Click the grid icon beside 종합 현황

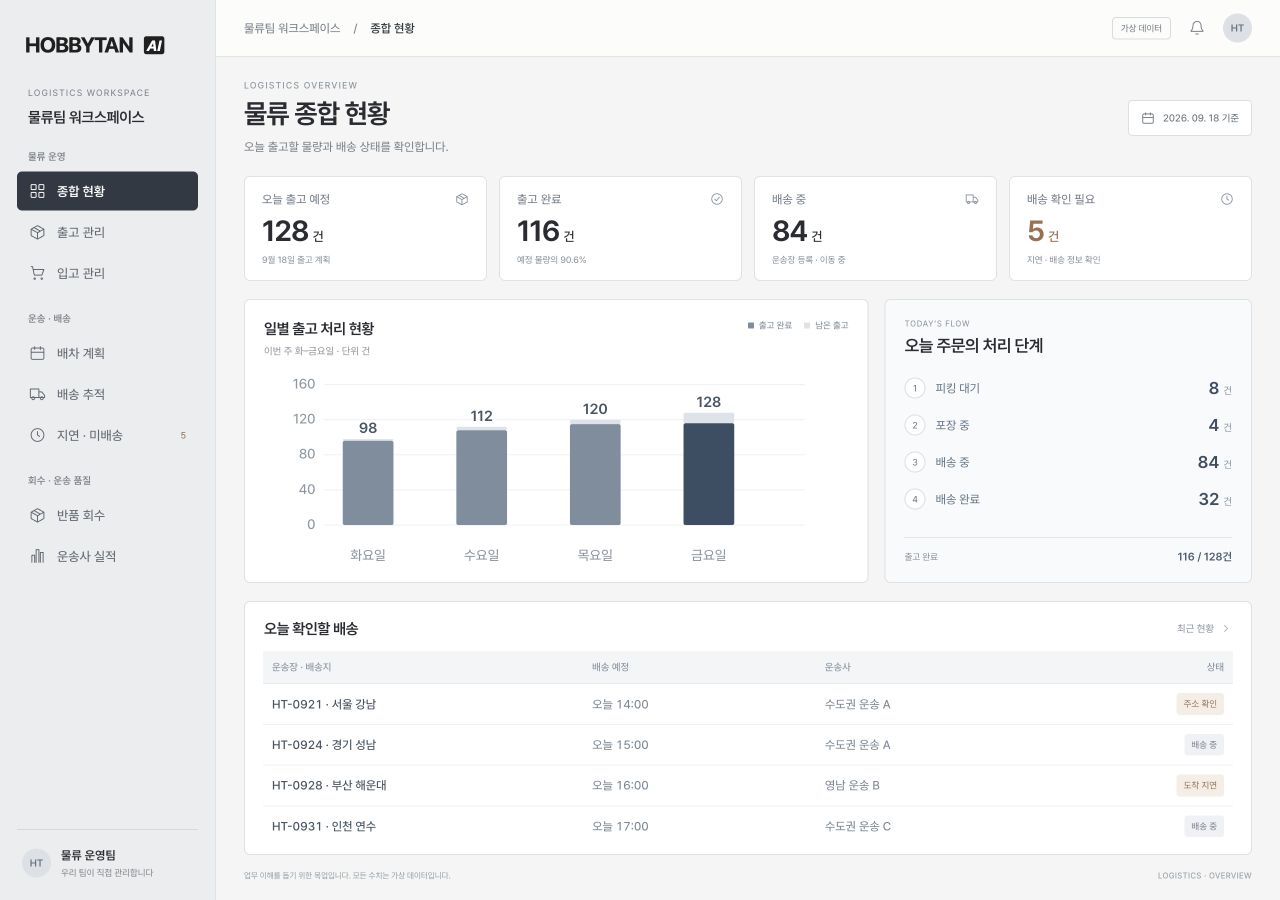tap(38, 191)
